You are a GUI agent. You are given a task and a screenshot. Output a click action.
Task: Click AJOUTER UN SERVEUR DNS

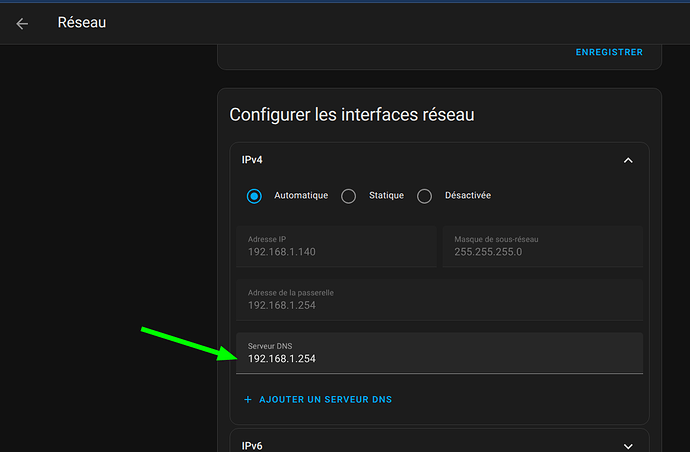coord(325,399)
